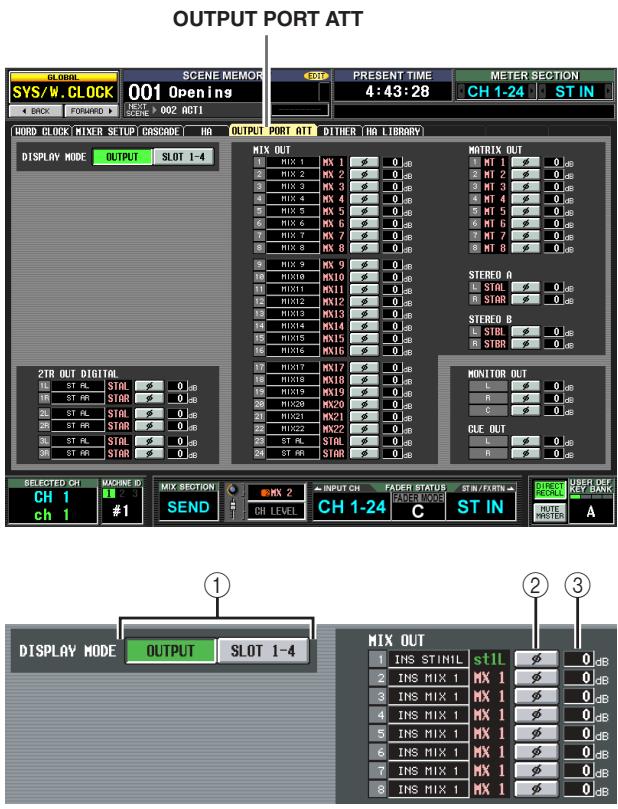Viewport: 618px width, 809px height.
Task: Toggle phase button for MX12
Action: [364, 302]
